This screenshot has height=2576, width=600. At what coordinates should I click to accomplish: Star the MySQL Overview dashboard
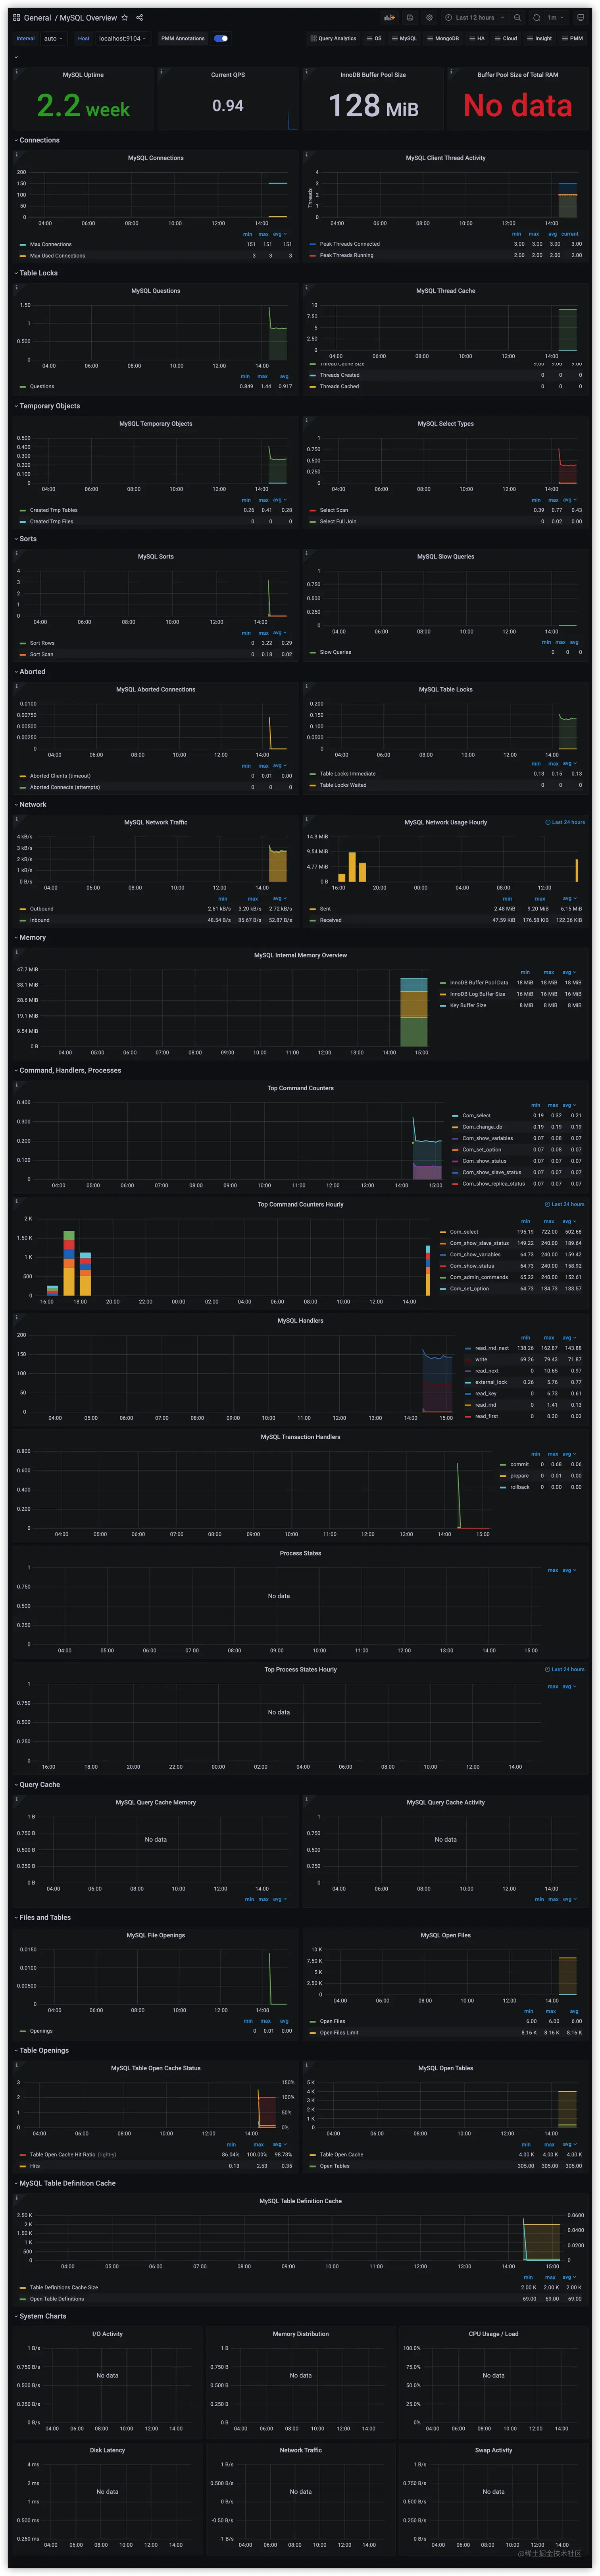point(125,17)
